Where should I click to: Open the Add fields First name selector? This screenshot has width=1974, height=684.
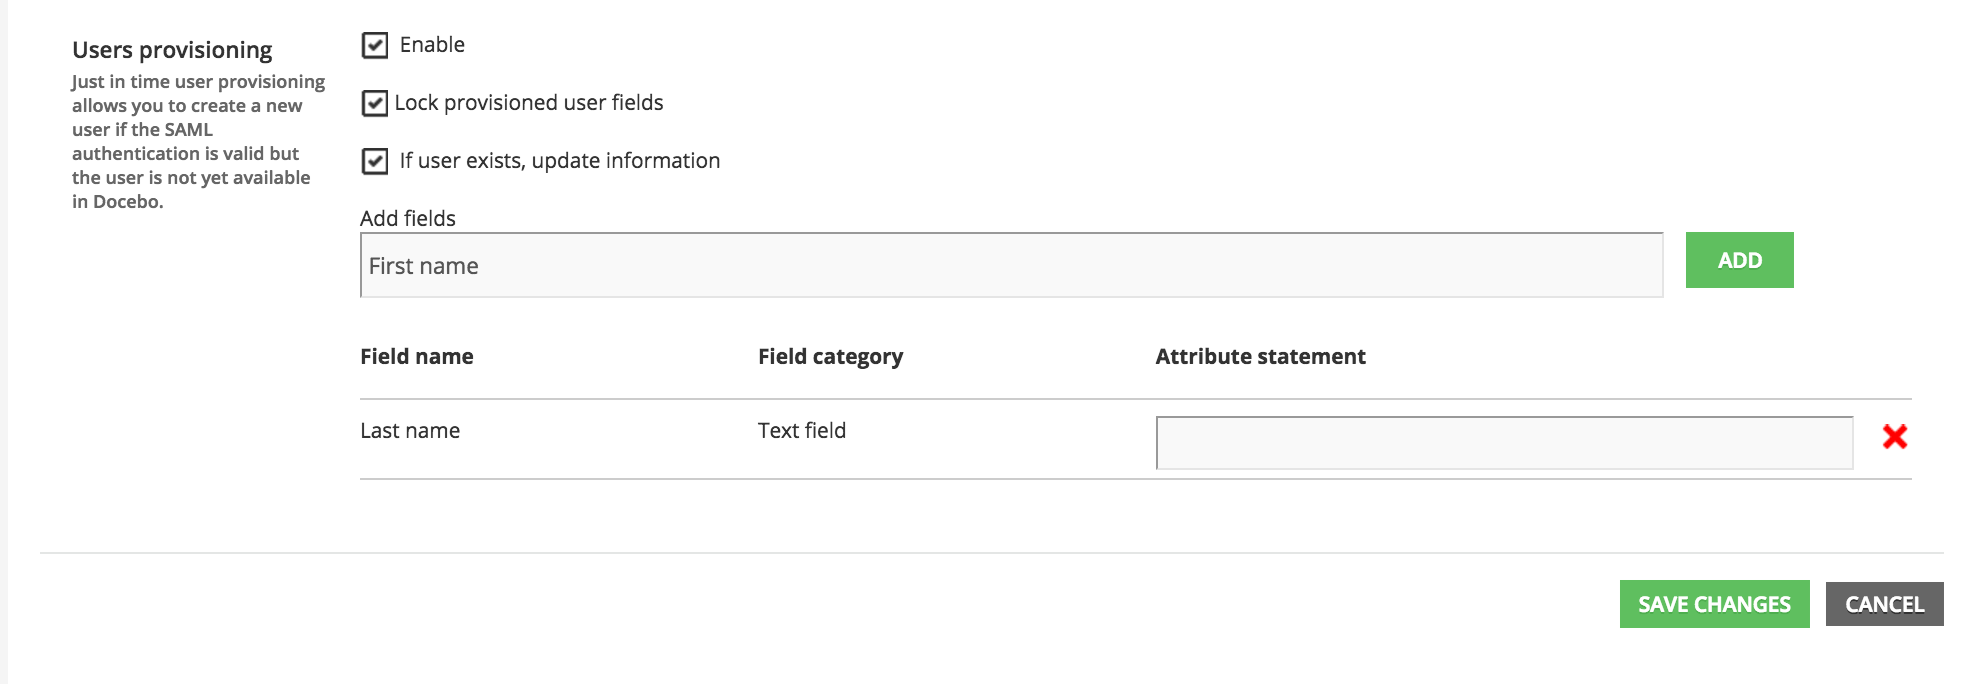[1011, 265]
